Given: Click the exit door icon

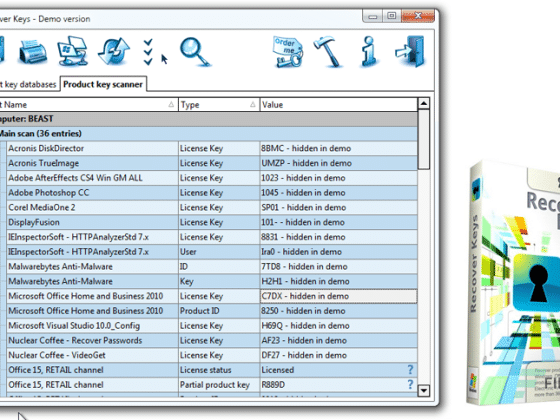Looking at the screenshot, I should (410, 51).
